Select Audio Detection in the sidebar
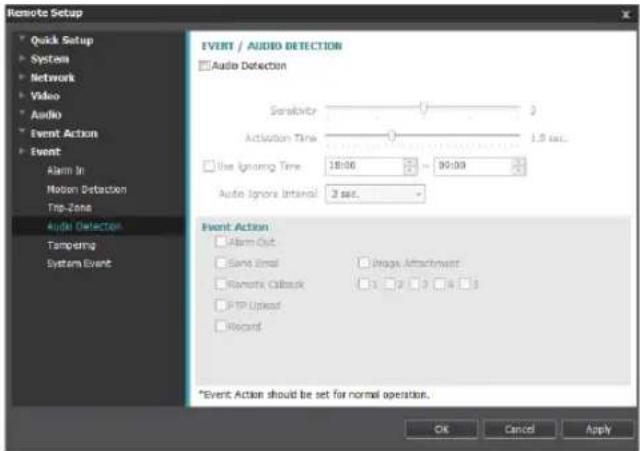 [x=84, y=227]
